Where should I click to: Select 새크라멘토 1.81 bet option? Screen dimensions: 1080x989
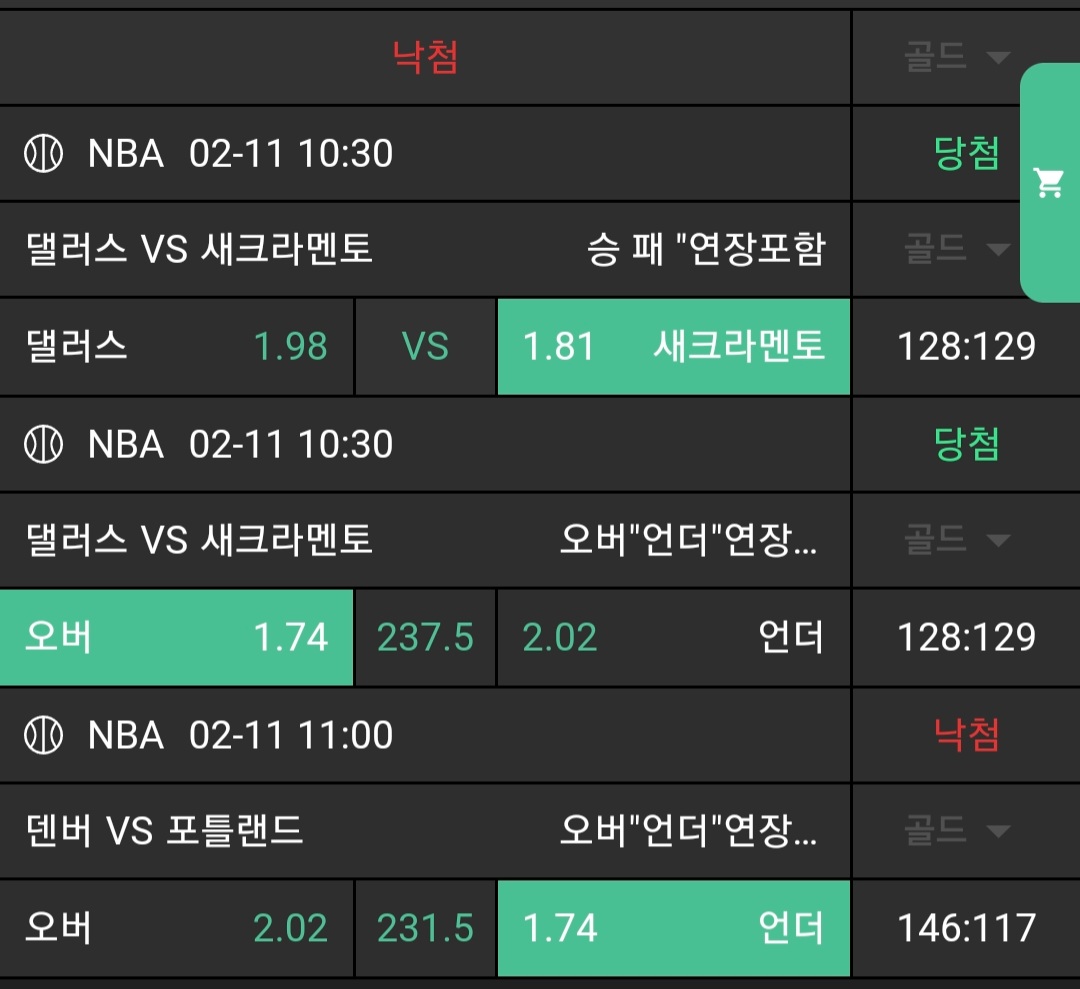point(673,346)
